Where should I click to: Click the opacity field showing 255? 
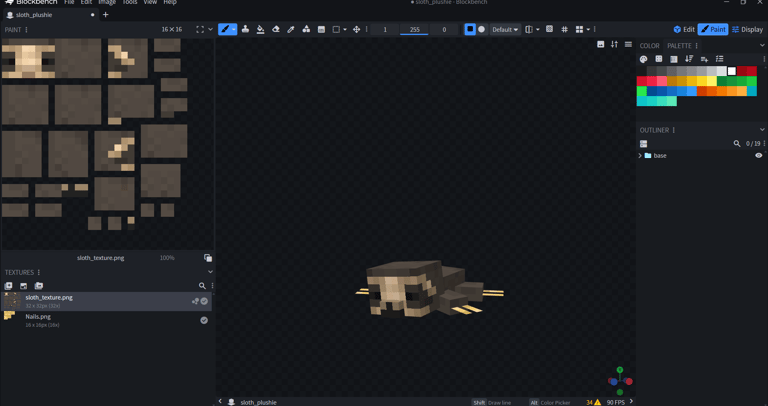[414, 29]
